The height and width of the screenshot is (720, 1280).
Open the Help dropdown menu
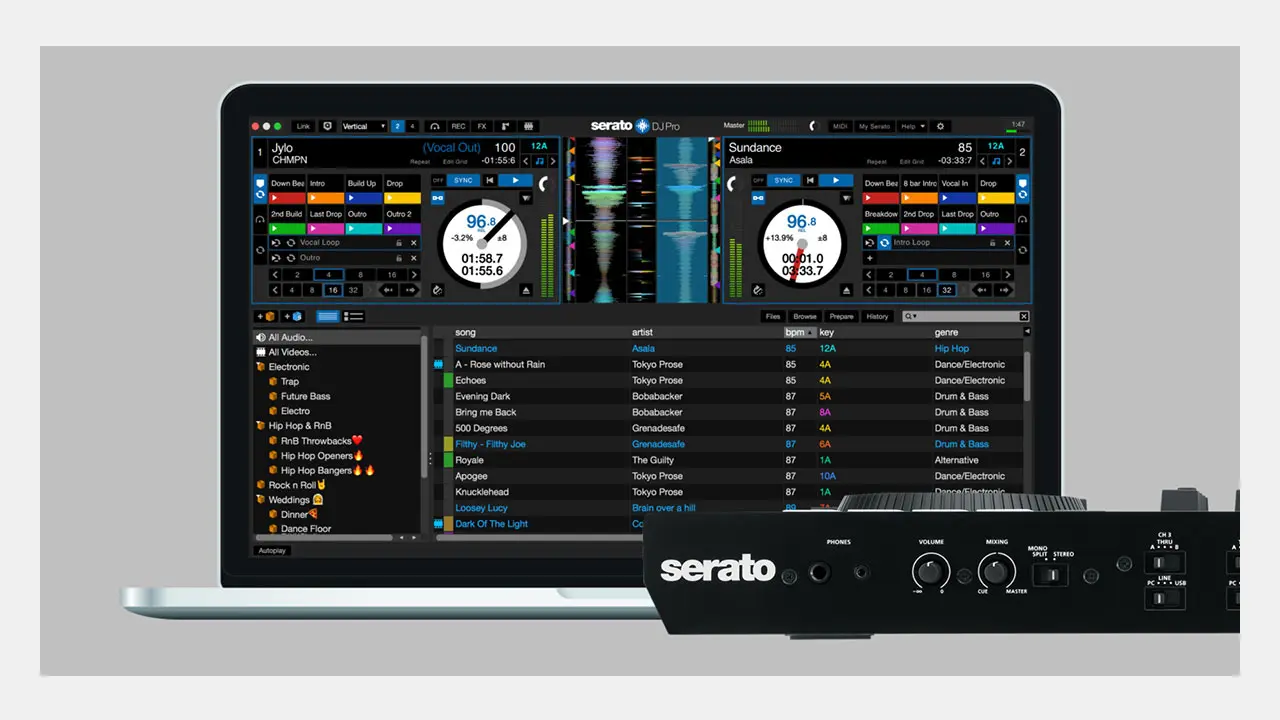911,126
